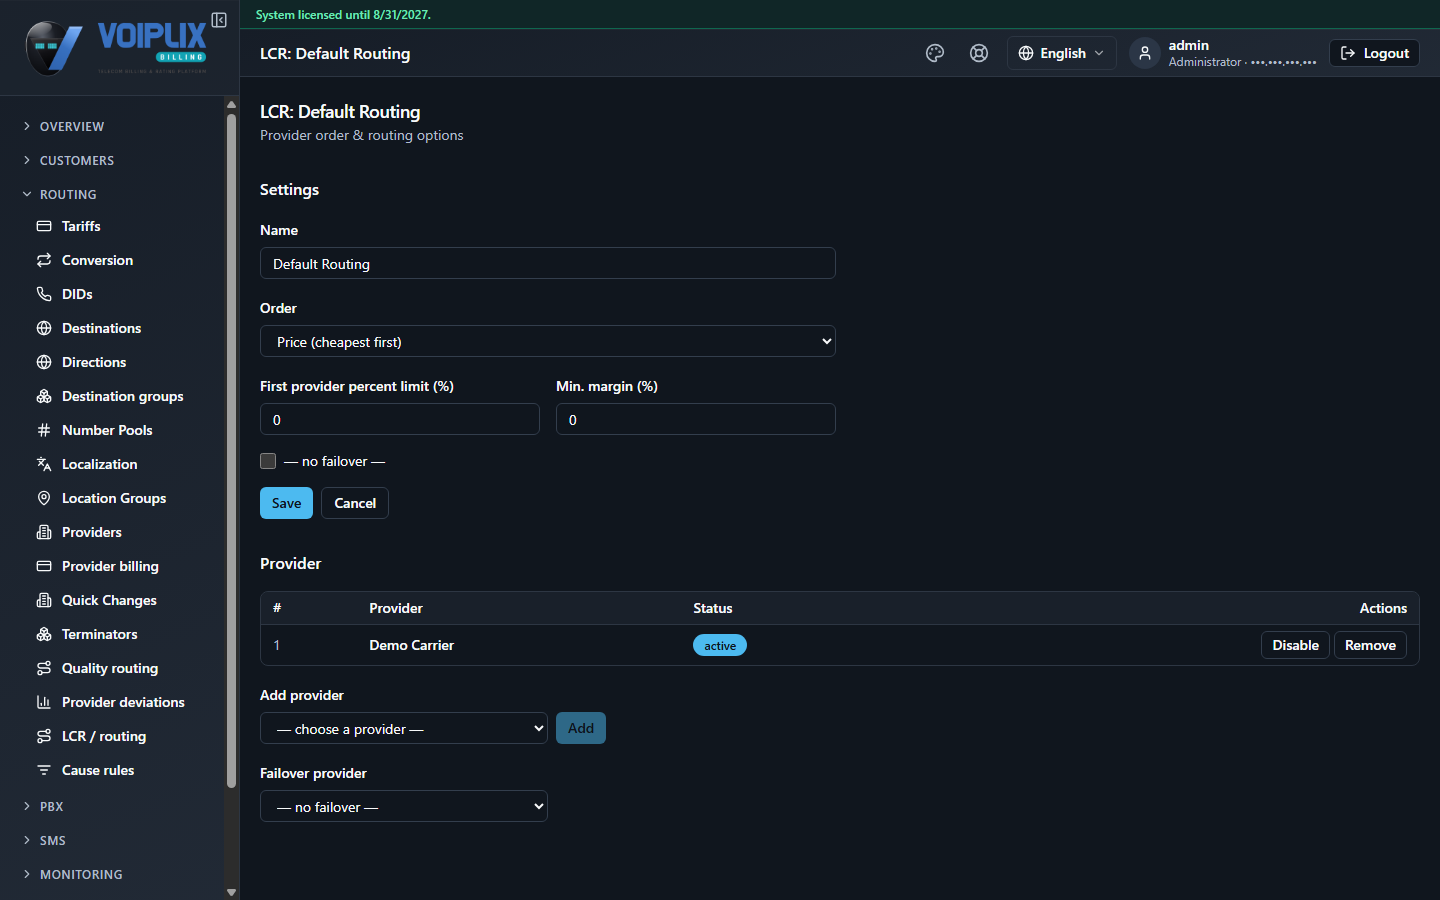Open the English language selector

coord(1061,53)
